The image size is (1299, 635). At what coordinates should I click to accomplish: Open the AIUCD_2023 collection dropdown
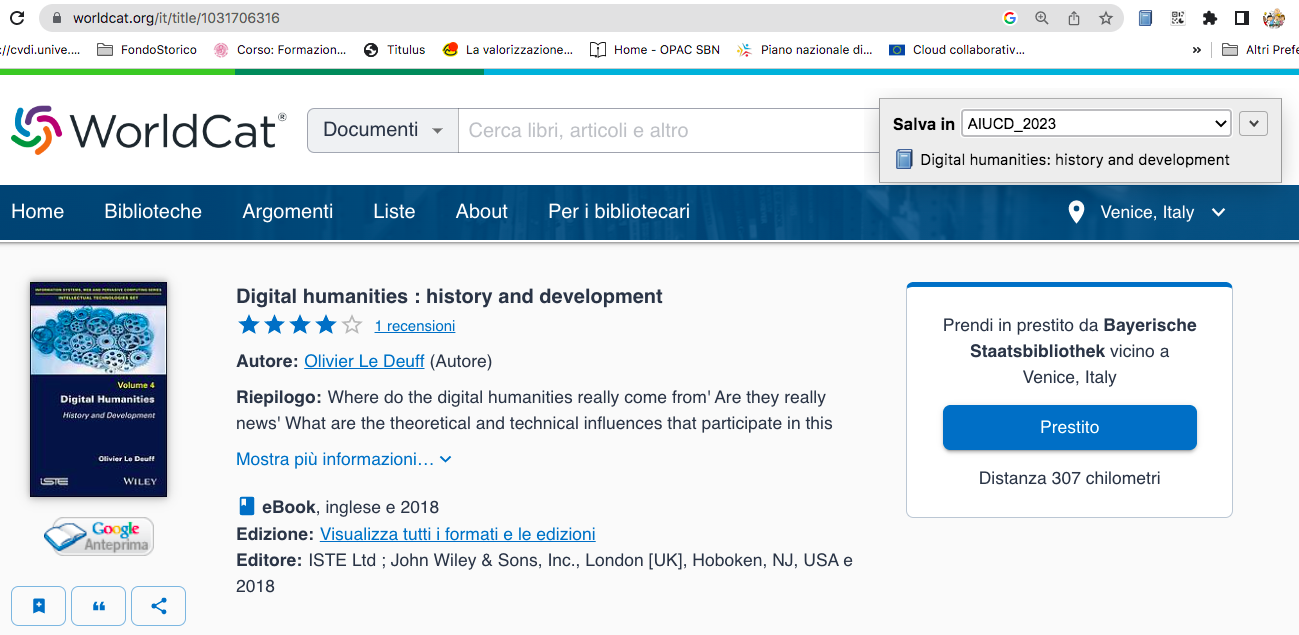(1096, 124)
